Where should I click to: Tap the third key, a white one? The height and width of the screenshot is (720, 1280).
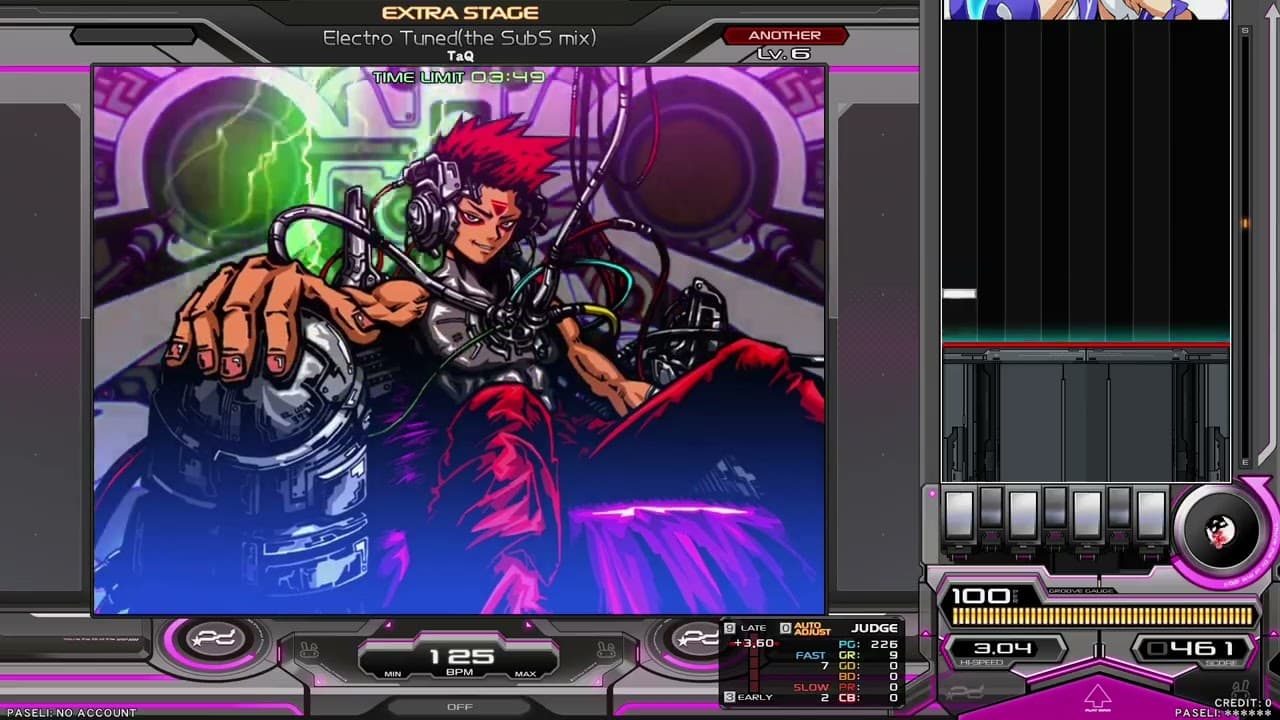point(1023,515)
